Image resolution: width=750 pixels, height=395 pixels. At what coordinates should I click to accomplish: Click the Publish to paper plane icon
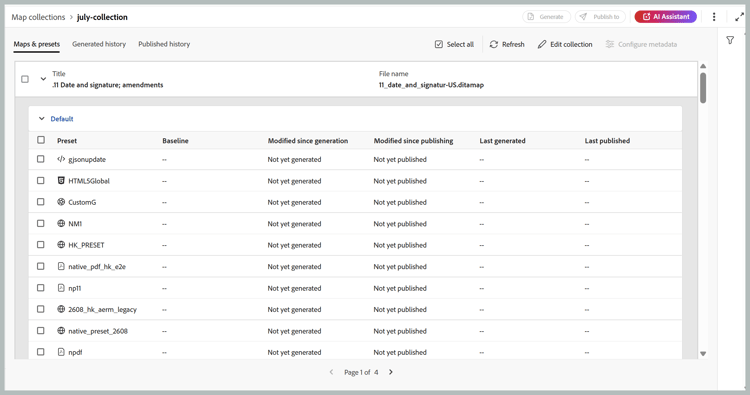click(583, 17)
